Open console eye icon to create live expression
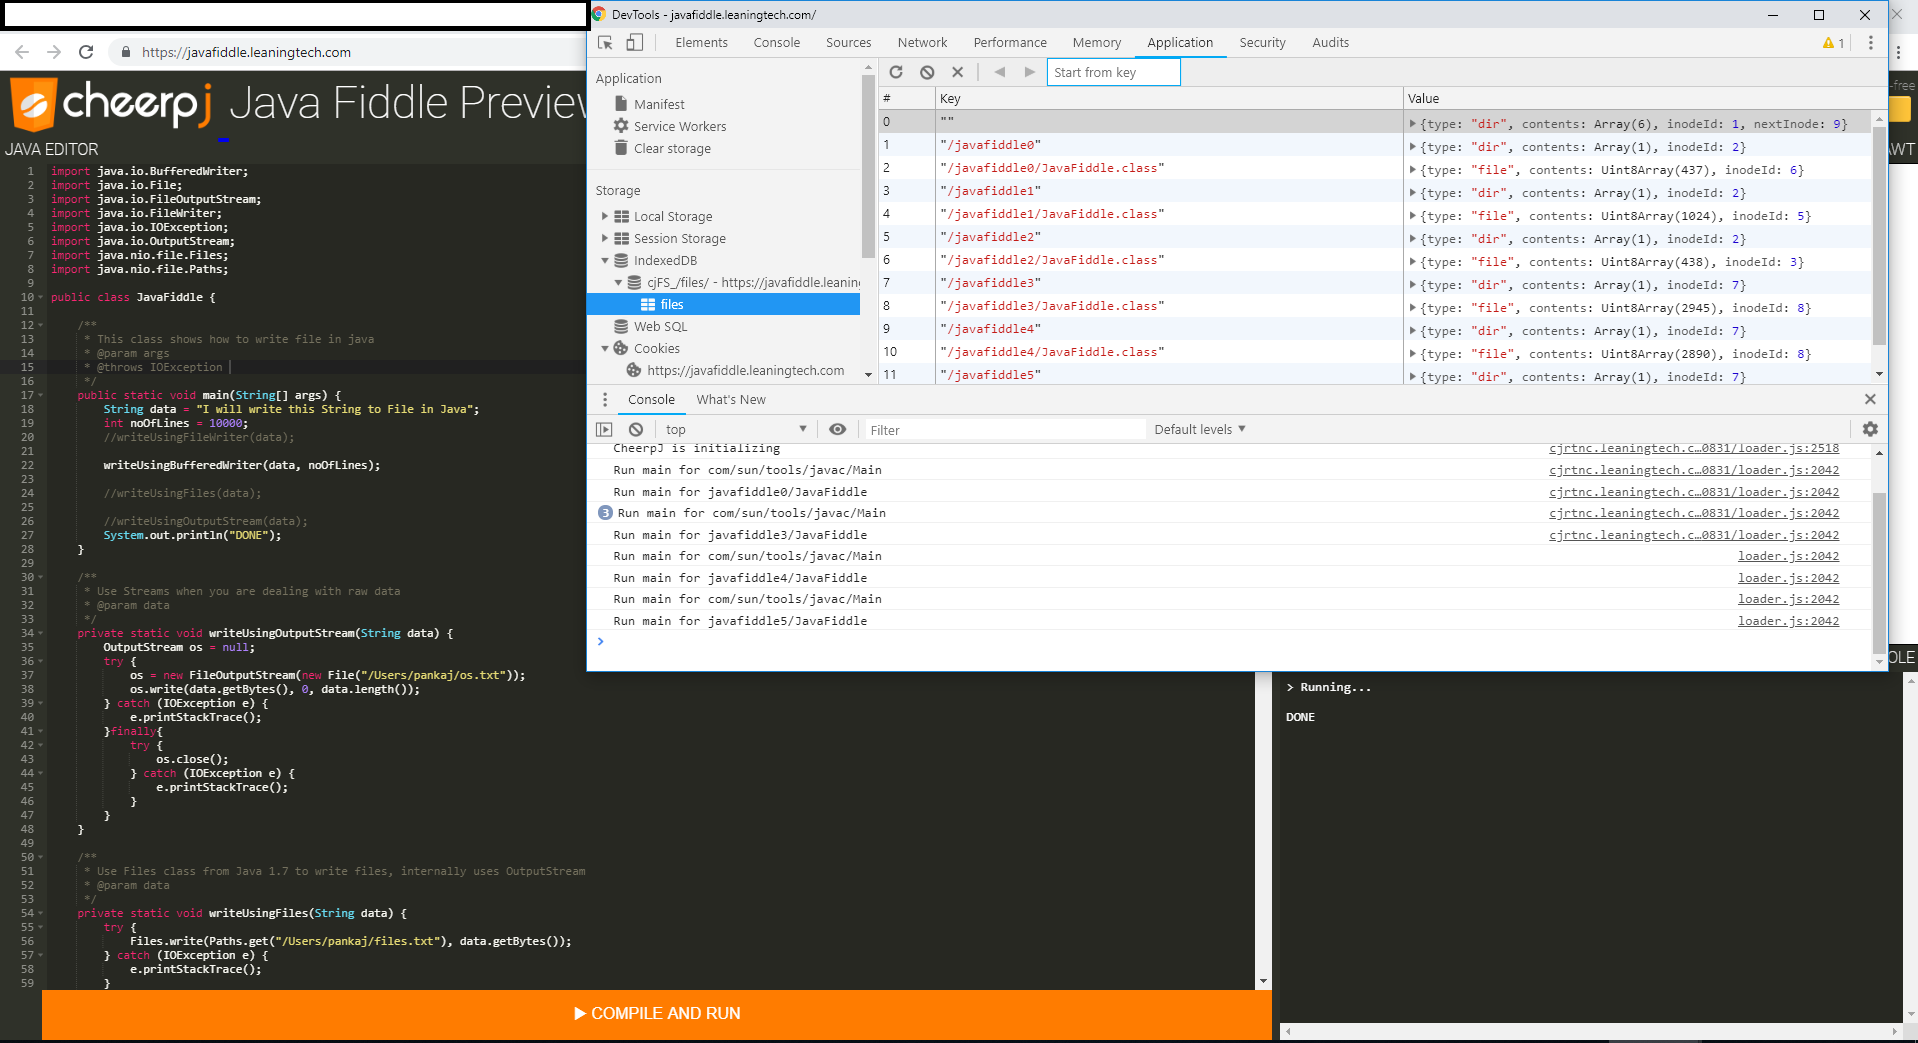Screen dimensions: 1918x1043 click(x=838, y=429)
